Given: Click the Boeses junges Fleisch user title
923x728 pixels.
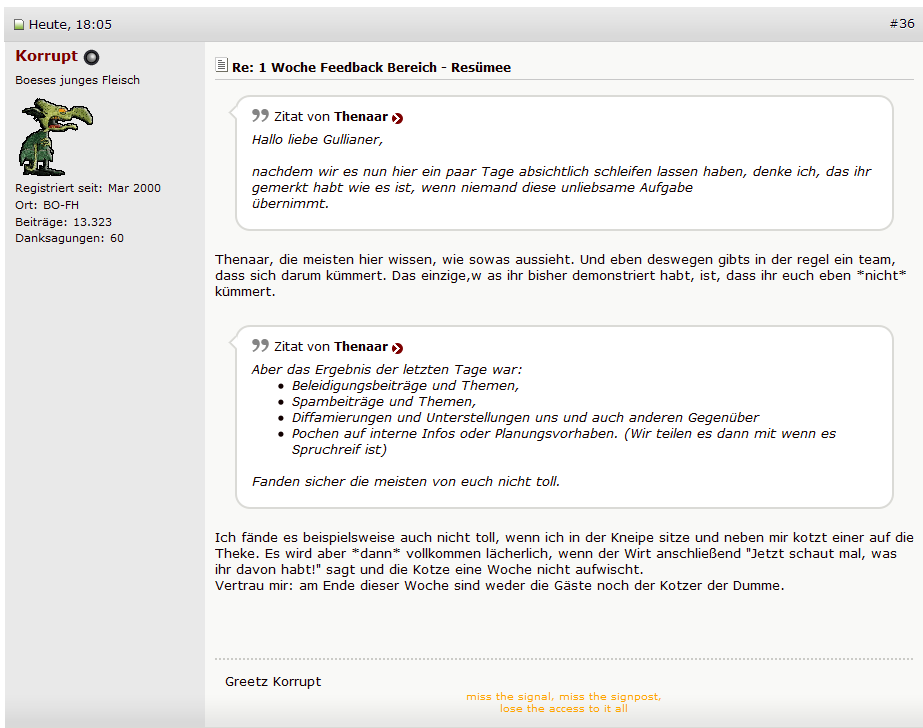Looking at the screenshot, I should [x=77, y=80].
